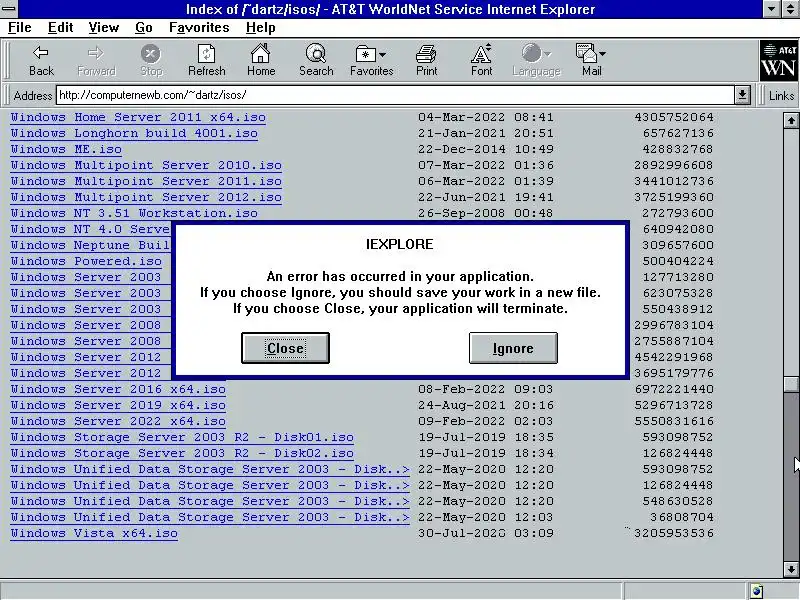Click the file size 548630528

coord(678,502)
